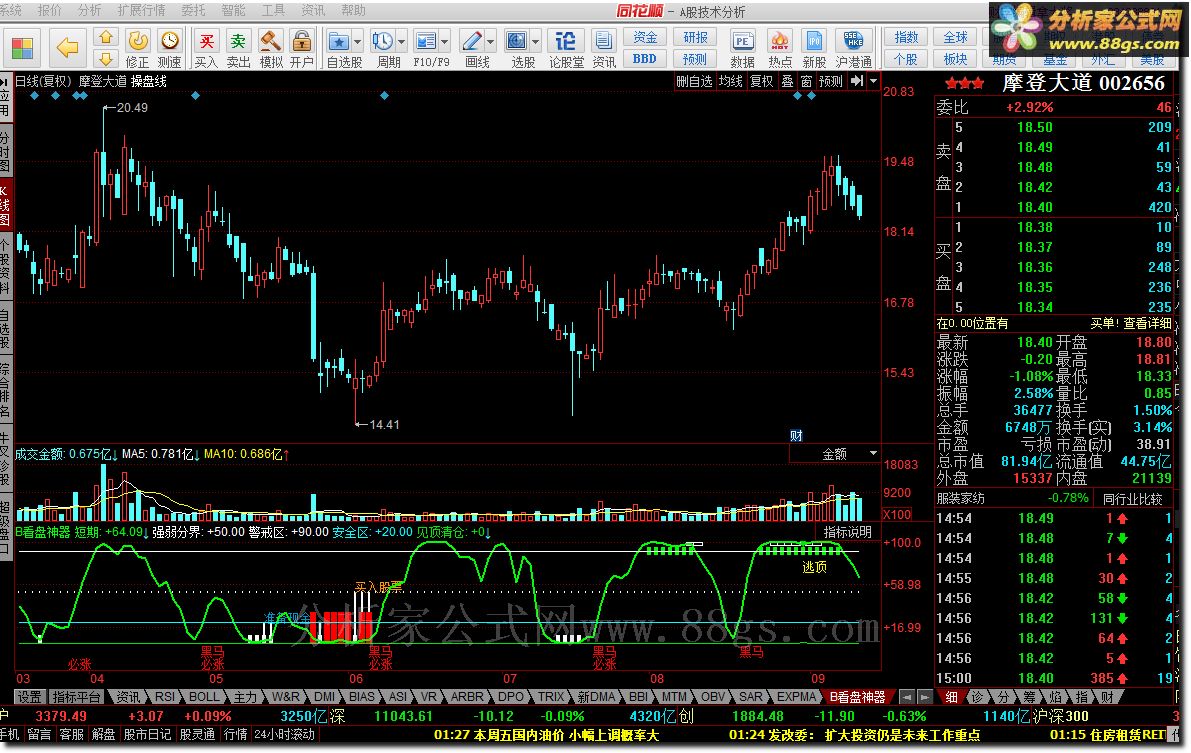Open the 工具 menu
The width and height of the screenshot is (1191, 753).
coord(273,11)
